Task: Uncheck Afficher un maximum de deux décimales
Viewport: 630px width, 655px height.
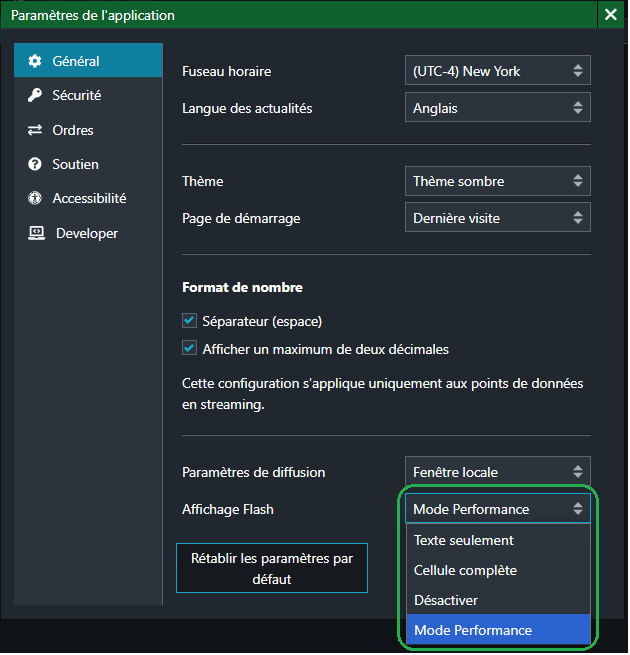Action: click(x=189, y=349)
